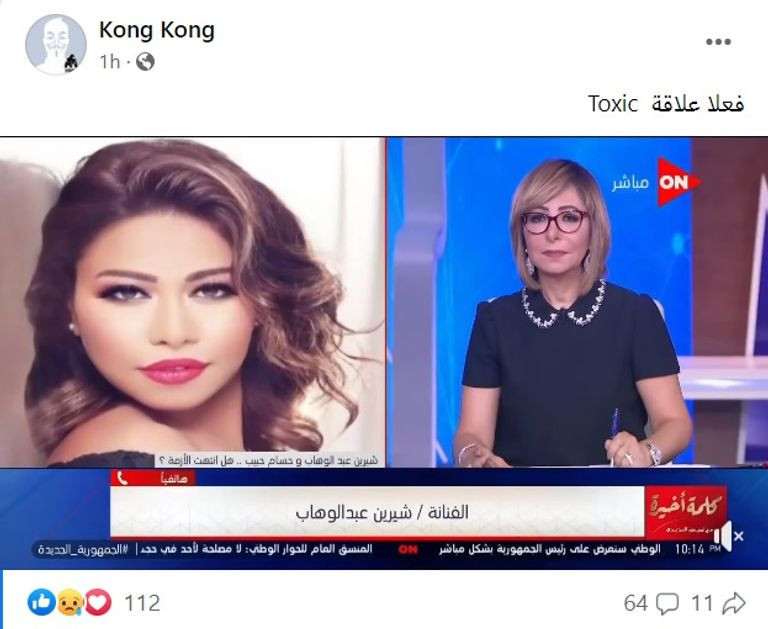Screen dimensions: 768x629
Task: Open the three-dots post options menu
Action: click(x=718, y=42)
